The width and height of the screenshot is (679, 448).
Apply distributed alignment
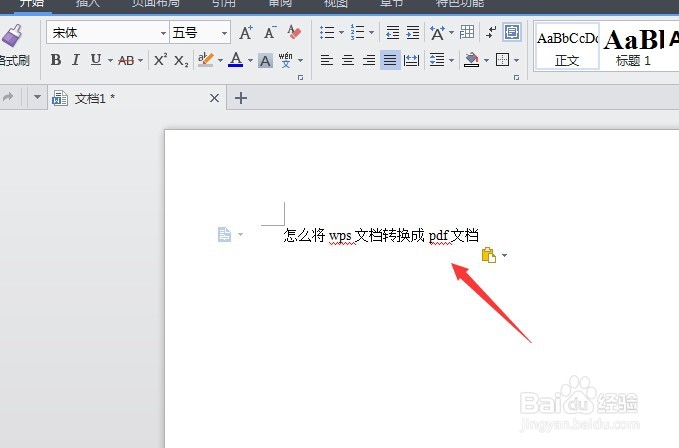point(411,60)
